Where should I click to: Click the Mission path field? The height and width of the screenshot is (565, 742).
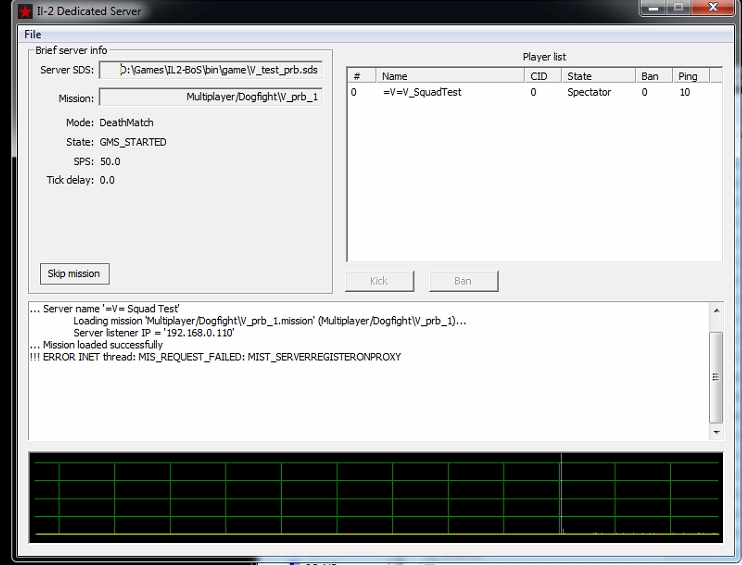[x=211, y=97]
